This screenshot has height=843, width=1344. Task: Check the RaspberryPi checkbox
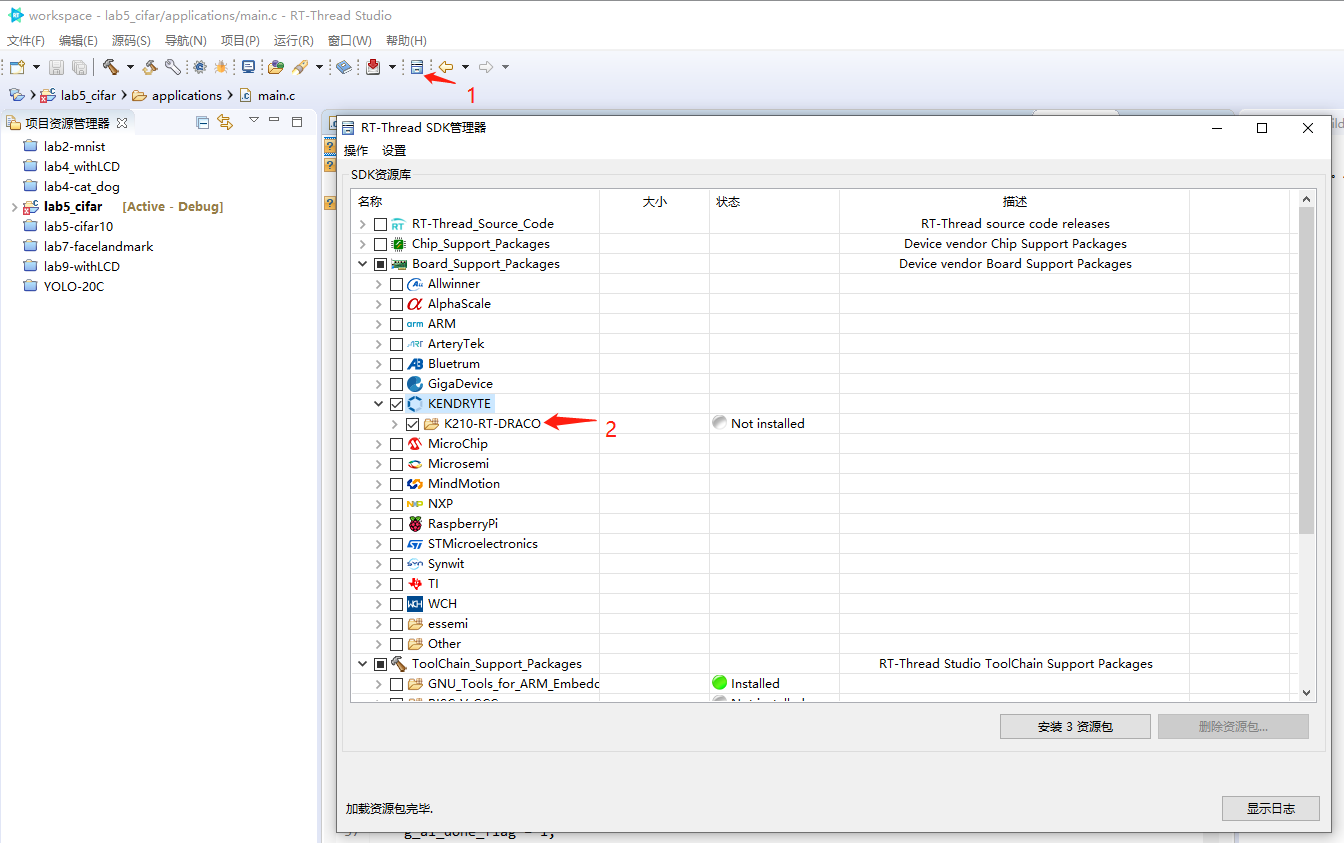pyautogui.click(x=396, y=524)
